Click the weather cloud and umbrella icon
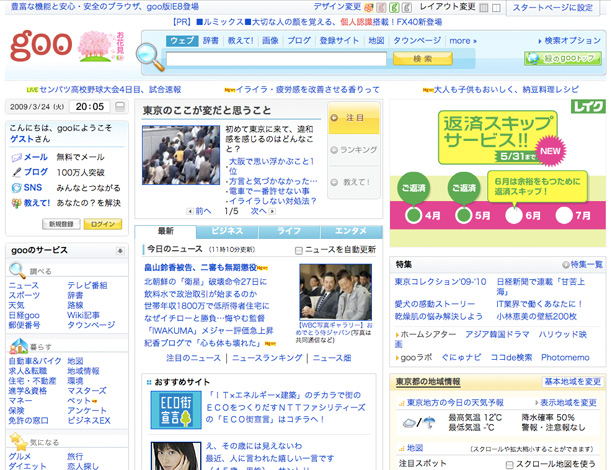The image size is (611, 470). (x=419, y=422)
